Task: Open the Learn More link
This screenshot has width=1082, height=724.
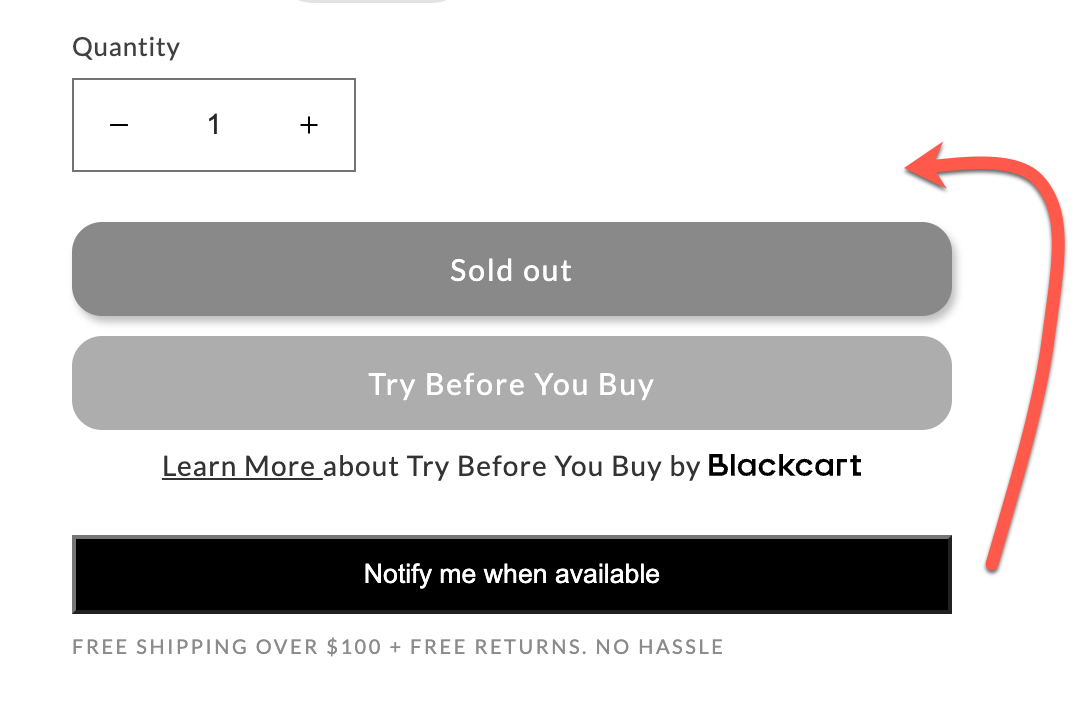Action: click(241, 467)
